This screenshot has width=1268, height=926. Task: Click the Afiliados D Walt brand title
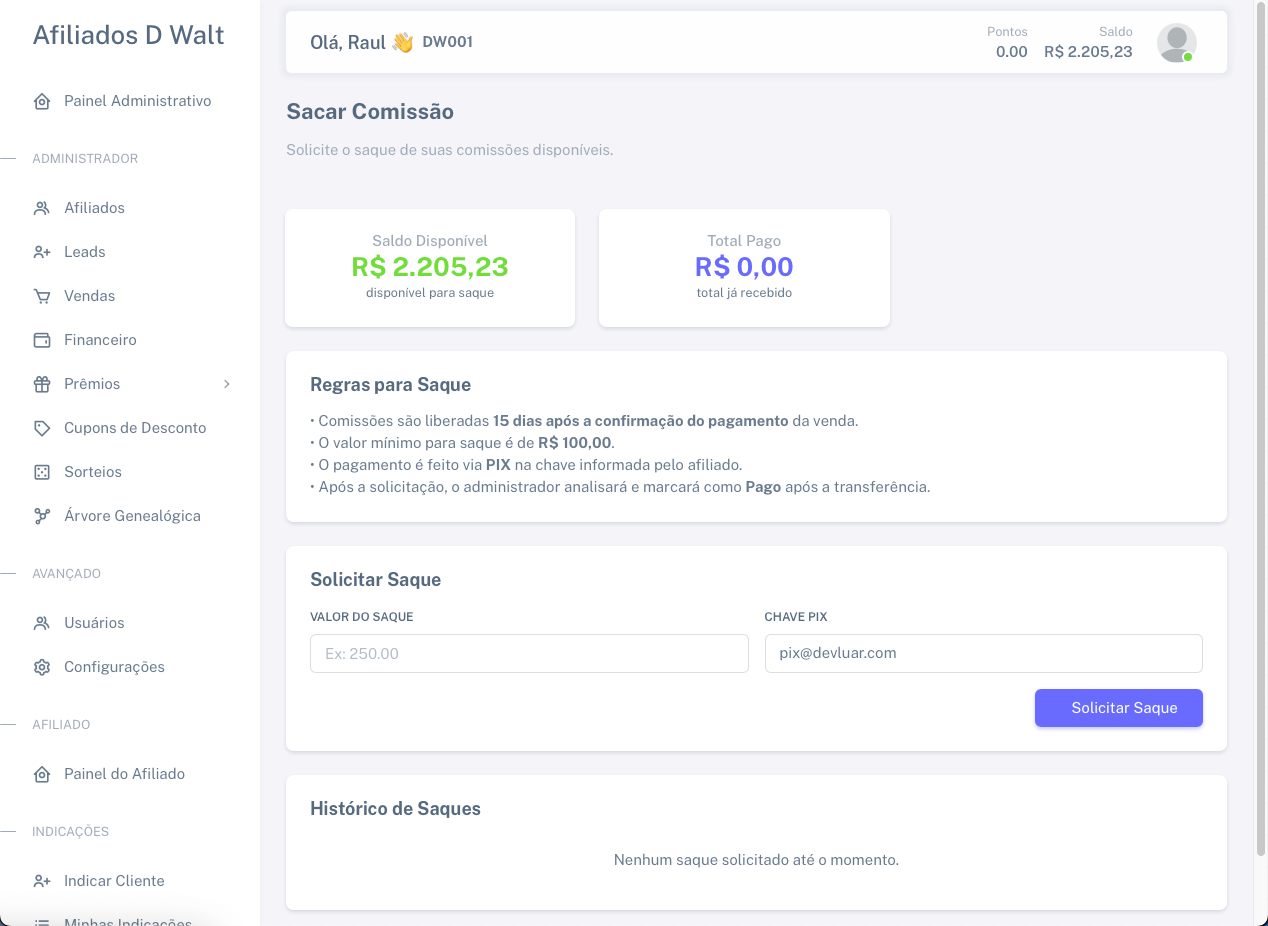[x=128, y=35]
